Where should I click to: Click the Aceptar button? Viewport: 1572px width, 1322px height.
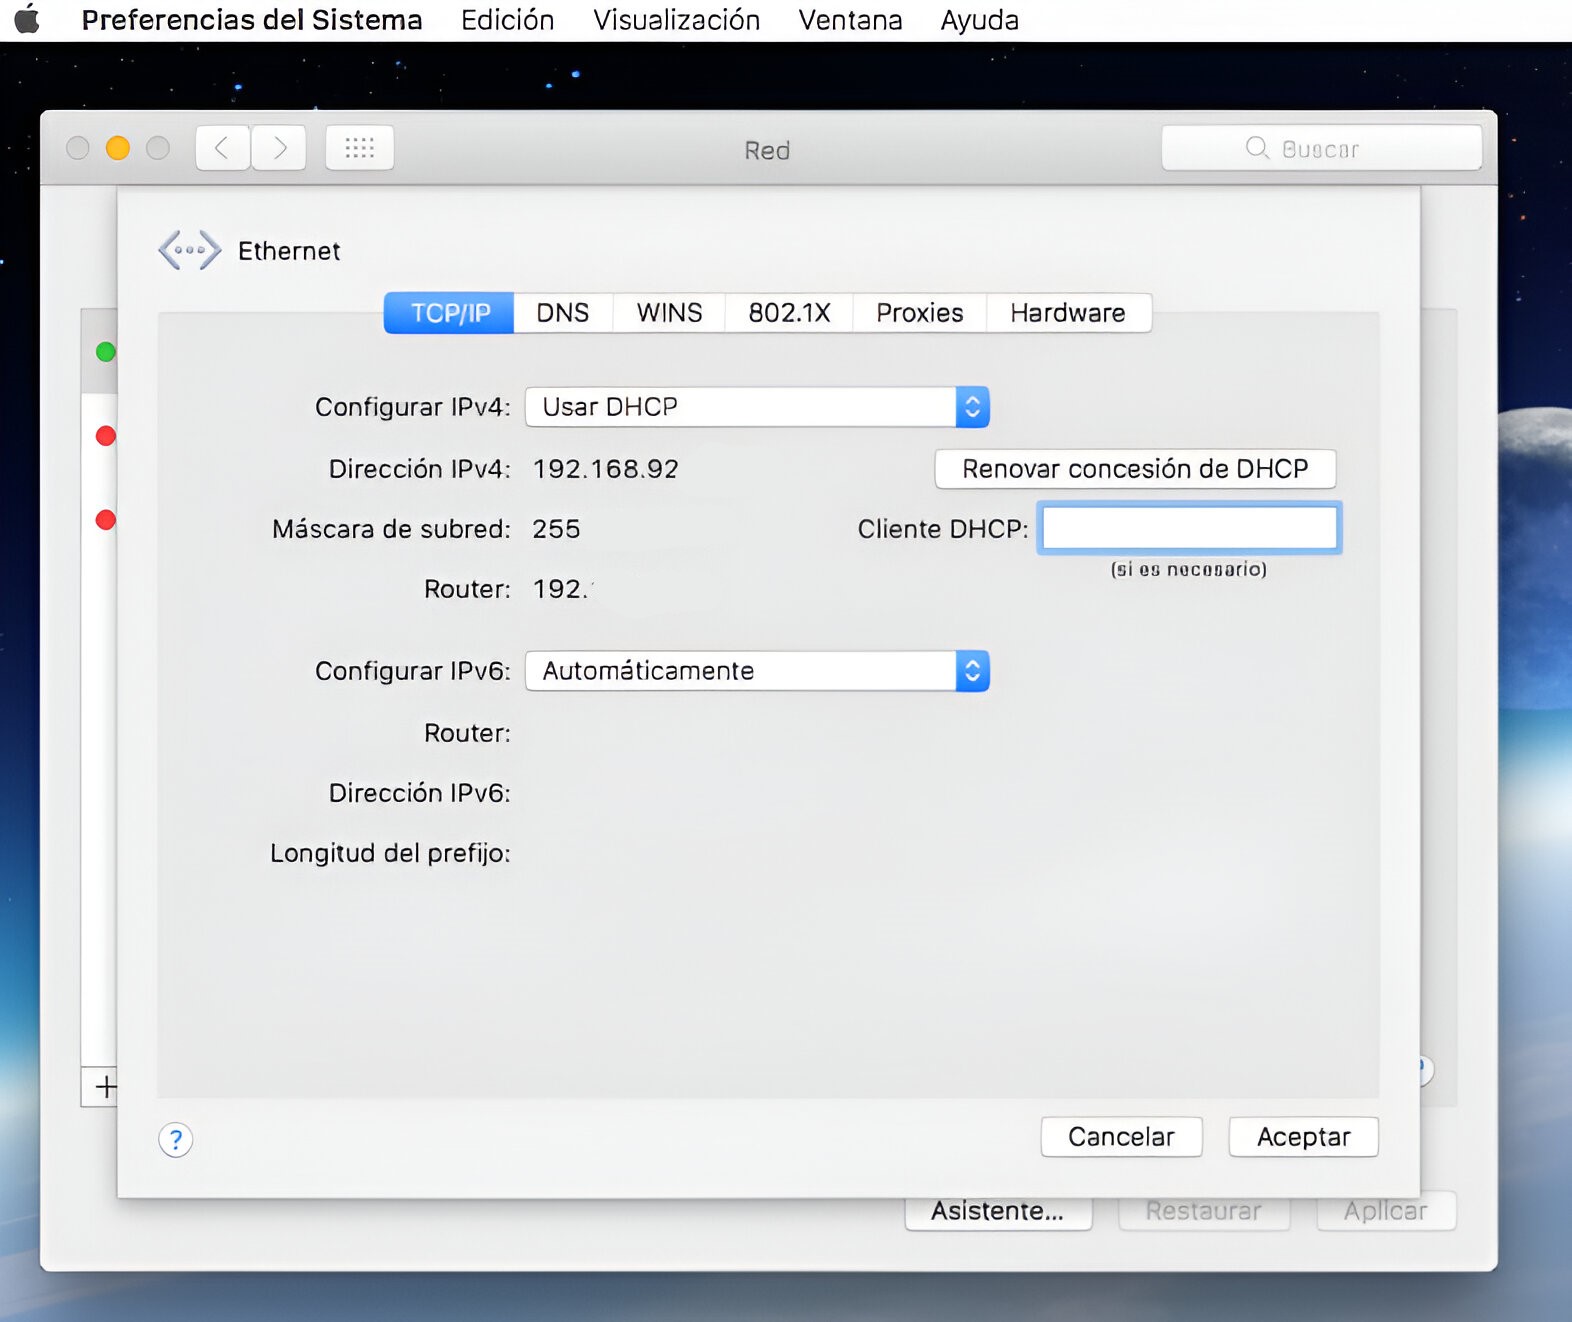(1303, 1137)
